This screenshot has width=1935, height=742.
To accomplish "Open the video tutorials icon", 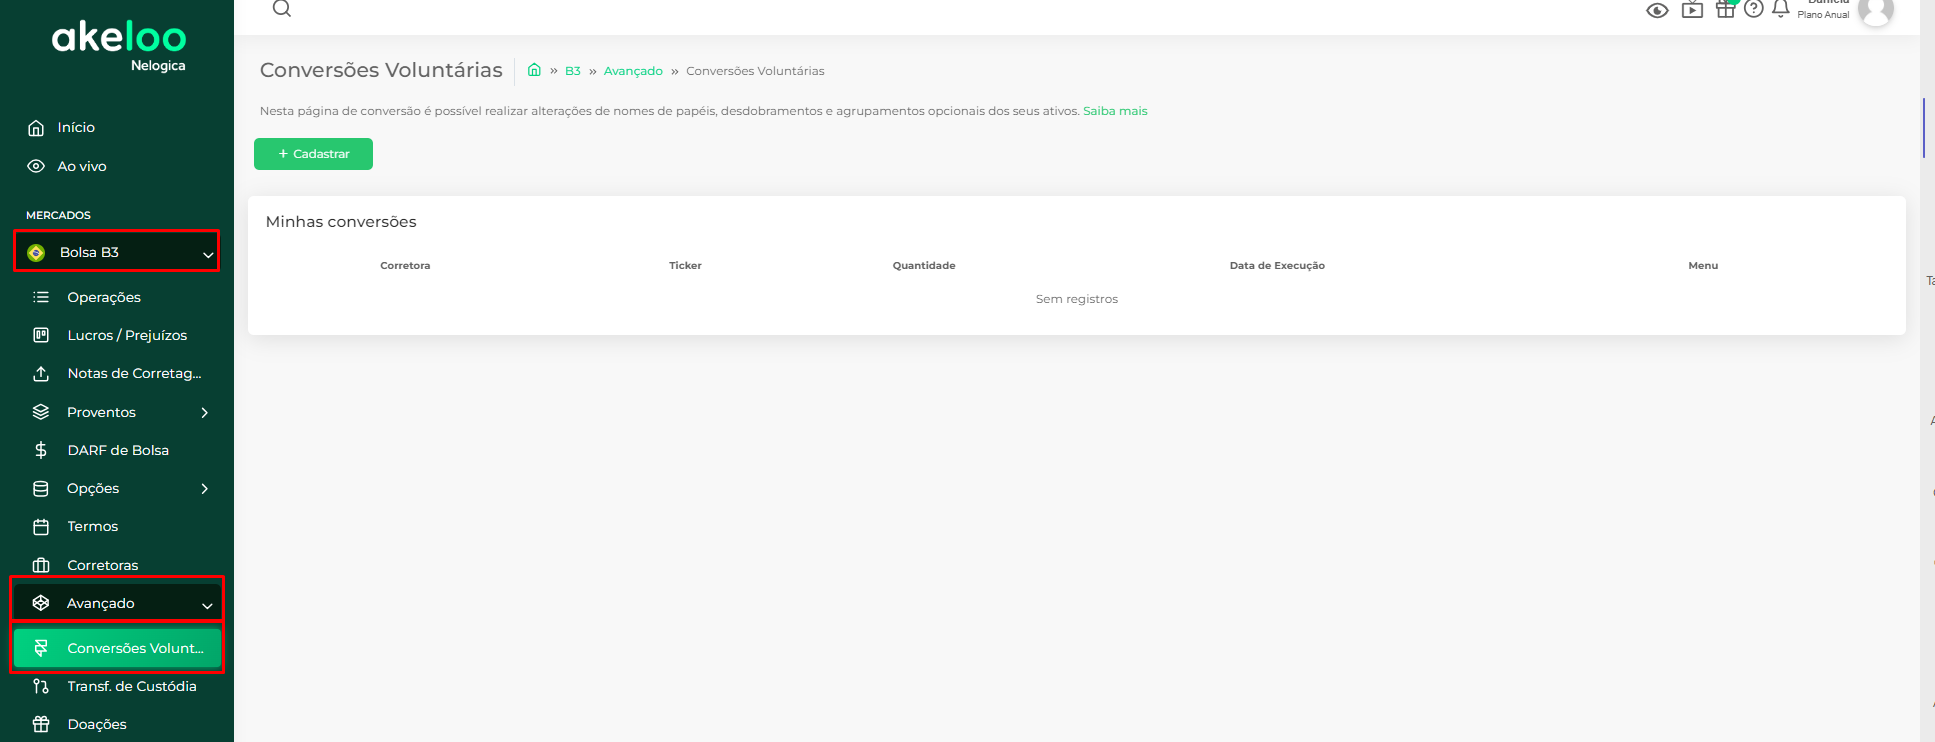I will (1692, 10).
